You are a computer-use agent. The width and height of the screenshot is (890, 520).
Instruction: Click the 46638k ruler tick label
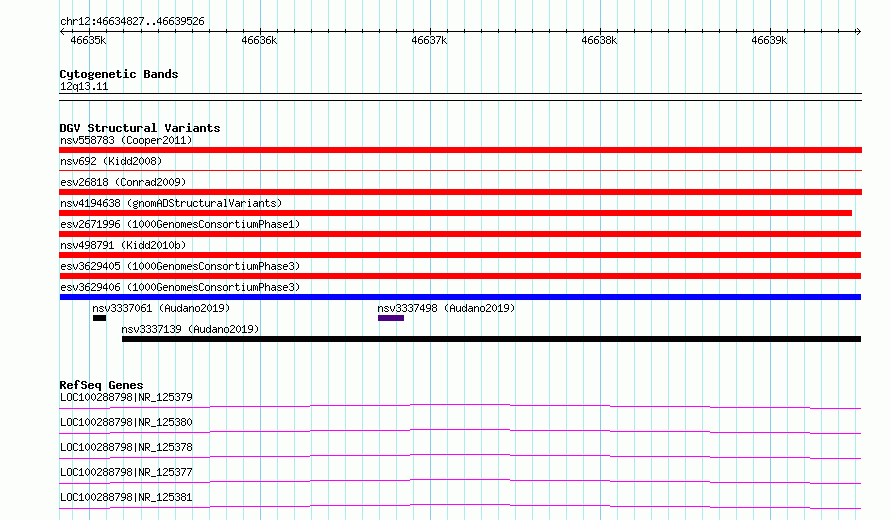[599, 40]
